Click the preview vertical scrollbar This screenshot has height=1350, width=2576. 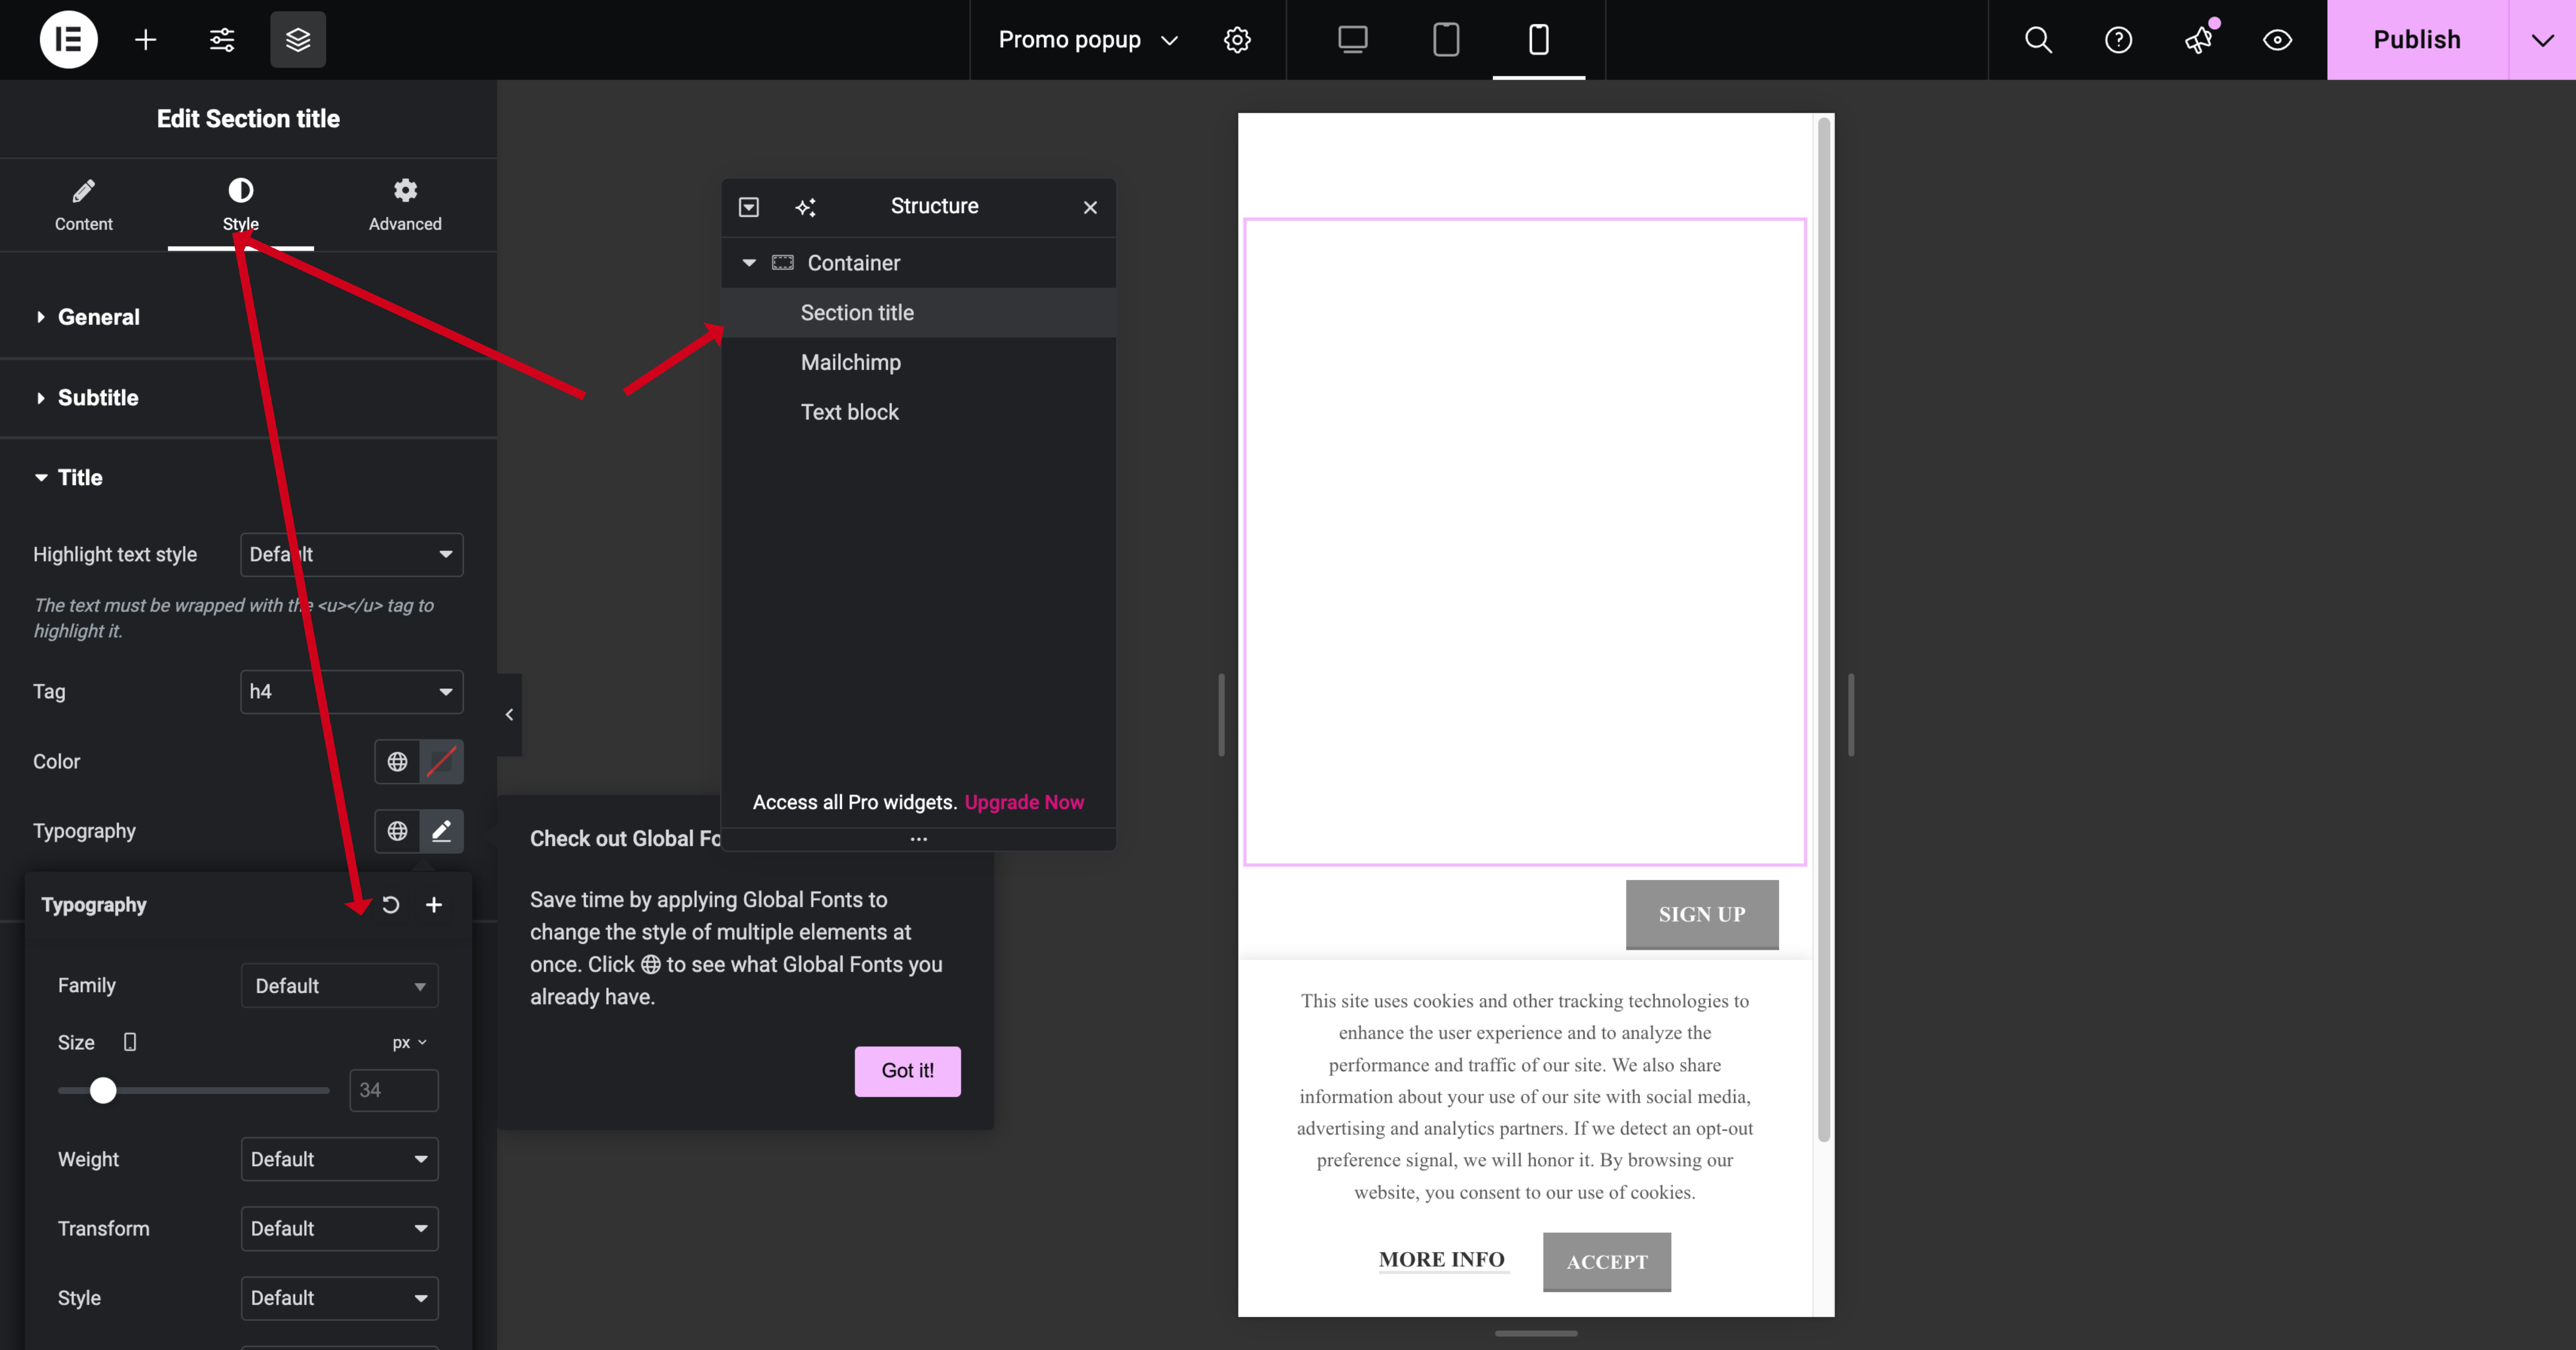pos(1824,630)
